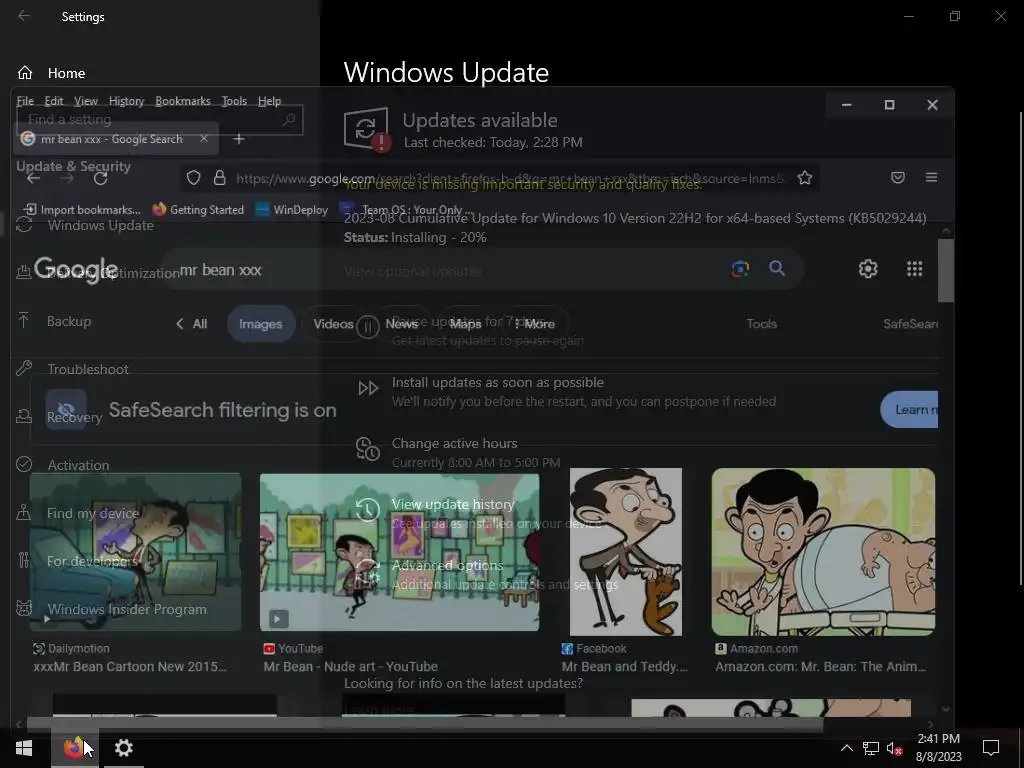Image resolution: width=1024 pixels, height=768 pixels.
Task: Switch to Maps search tab
Action: [x=466, y=324]
